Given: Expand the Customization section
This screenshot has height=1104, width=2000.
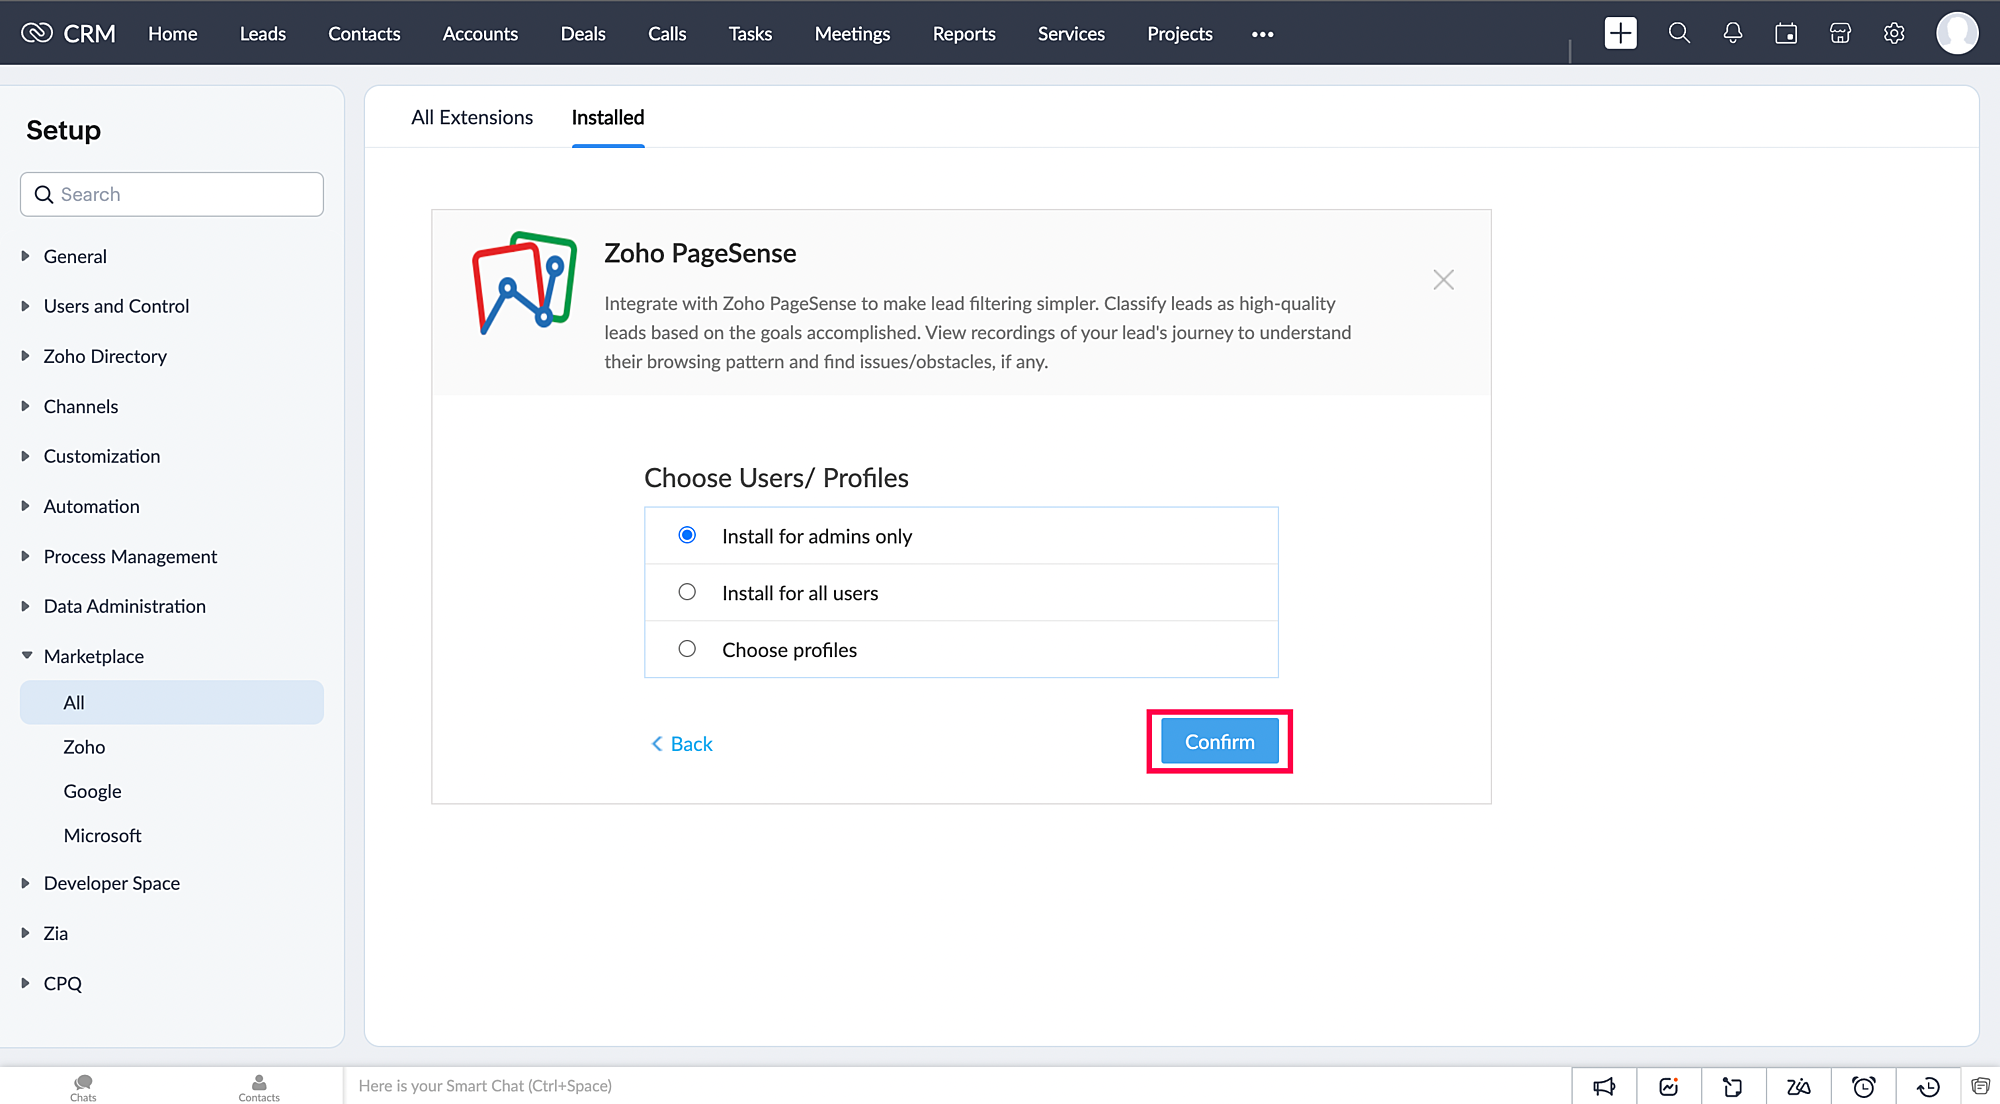Looking at the screenshot, I should click(x=101, y=456).
